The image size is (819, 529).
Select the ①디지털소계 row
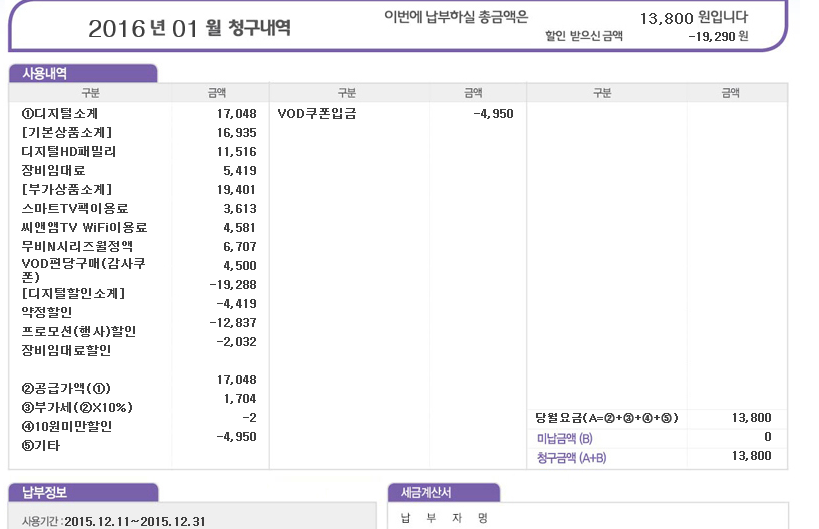[x=59, y=114]
